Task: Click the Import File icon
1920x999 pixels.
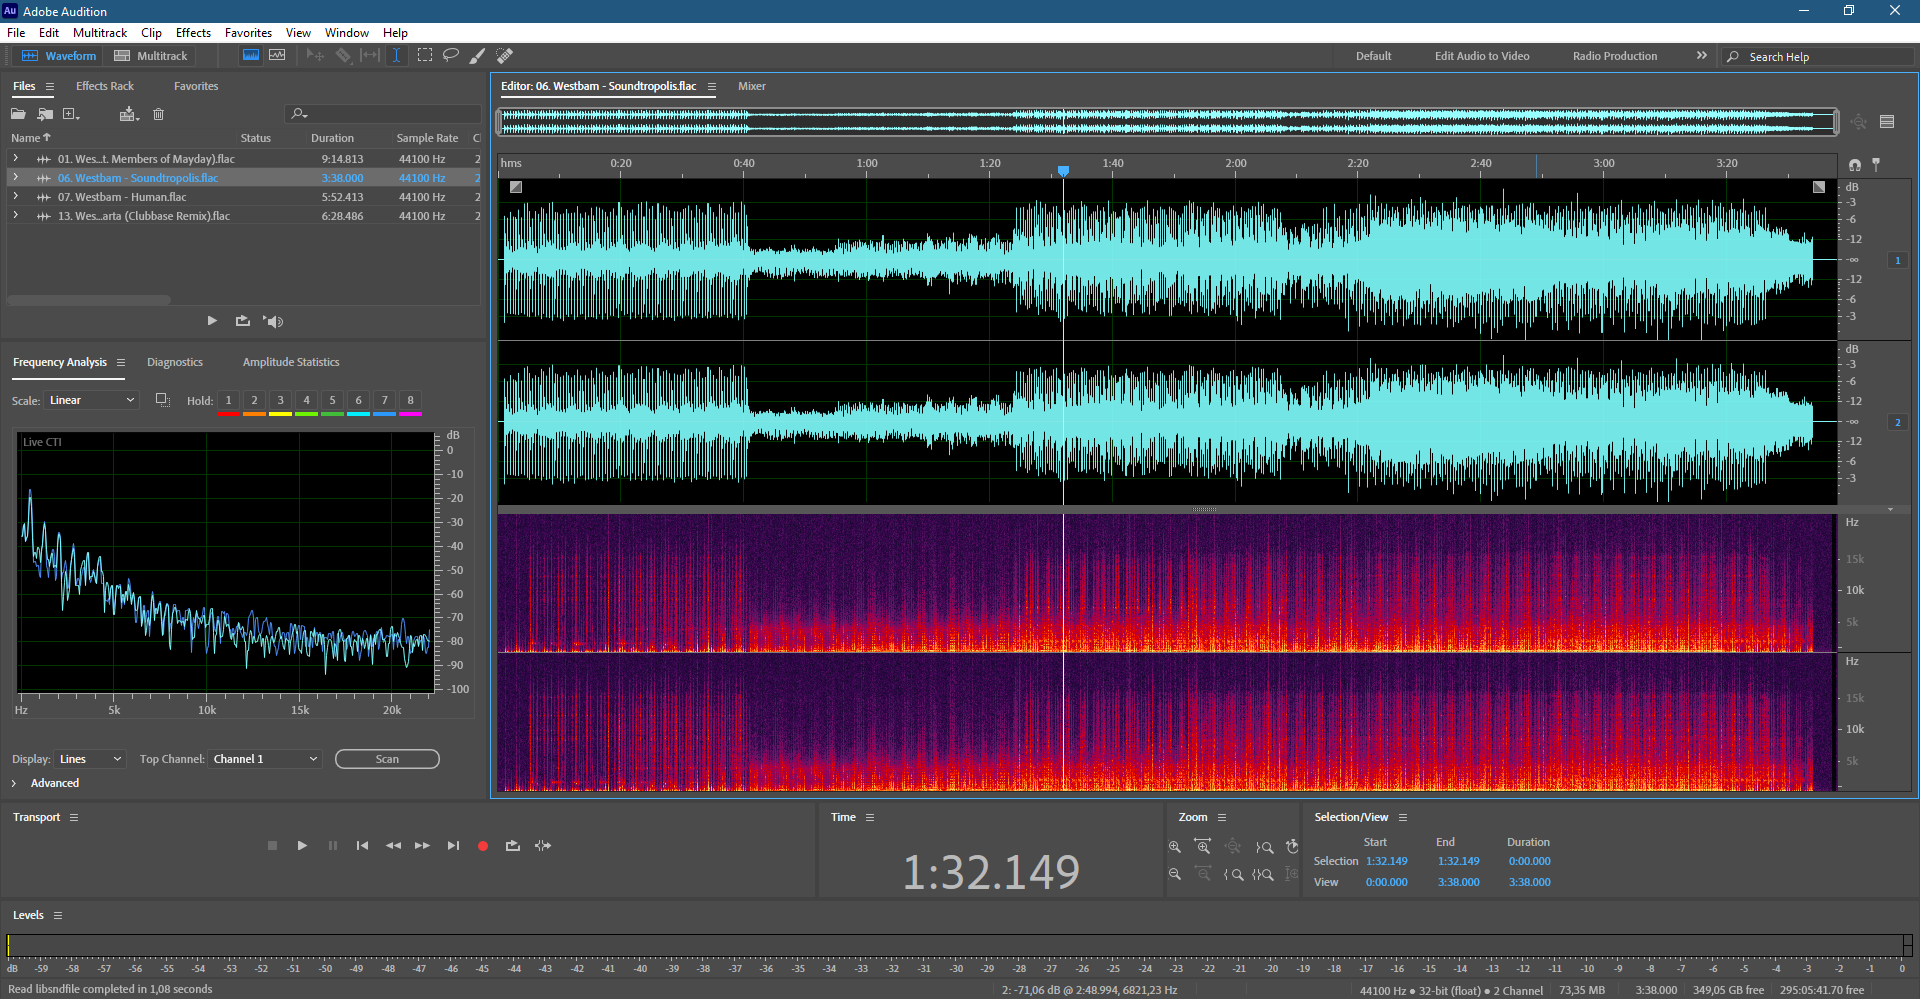Action: (45, 114)
